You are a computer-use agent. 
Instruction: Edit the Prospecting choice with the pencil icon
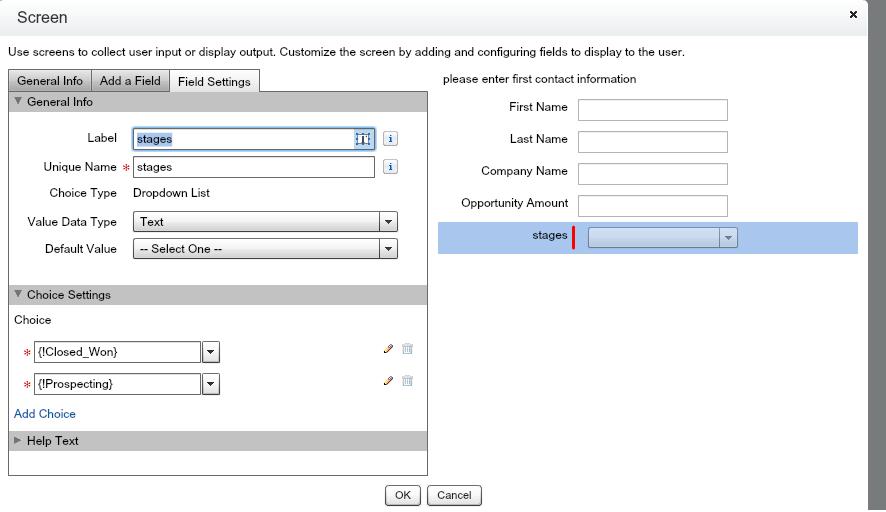coord(388,381)
